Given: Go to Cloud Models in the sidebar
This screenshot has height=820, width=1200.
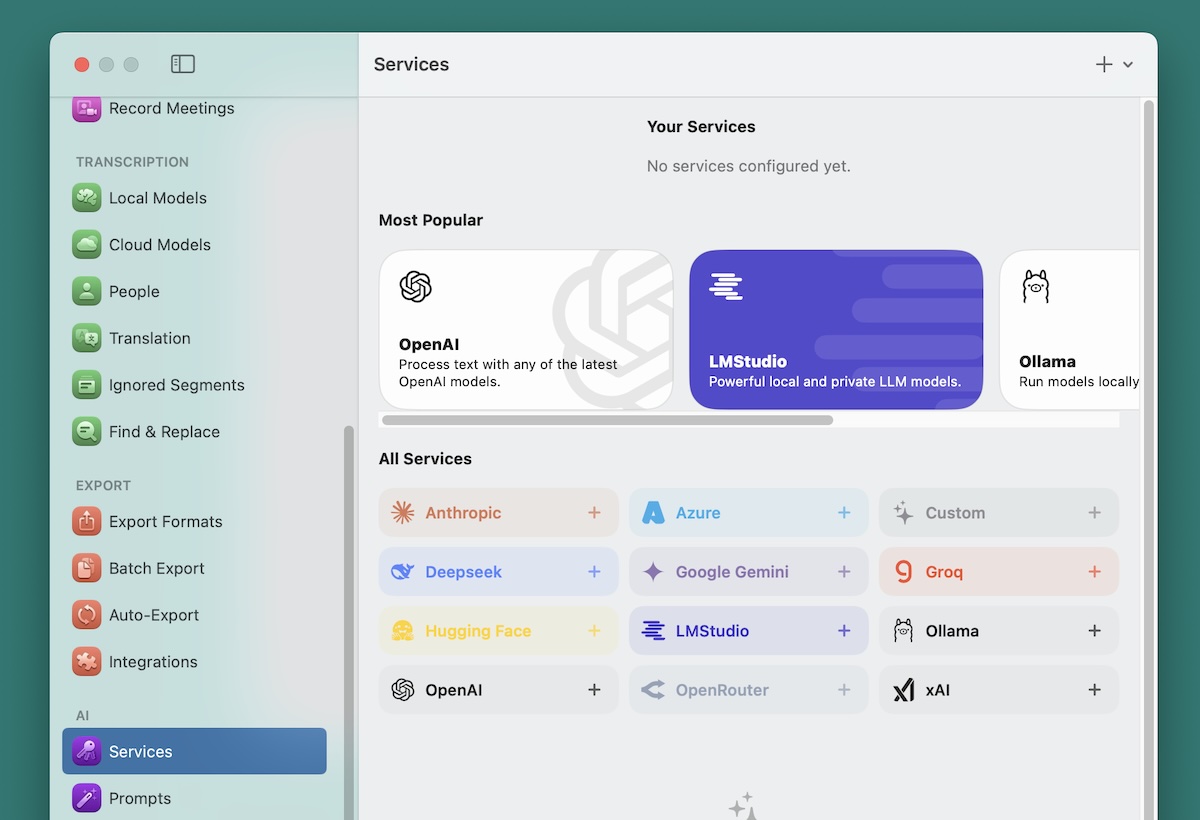Looking at the screenshot, I should pyautogui.click(x=194, y=245).
